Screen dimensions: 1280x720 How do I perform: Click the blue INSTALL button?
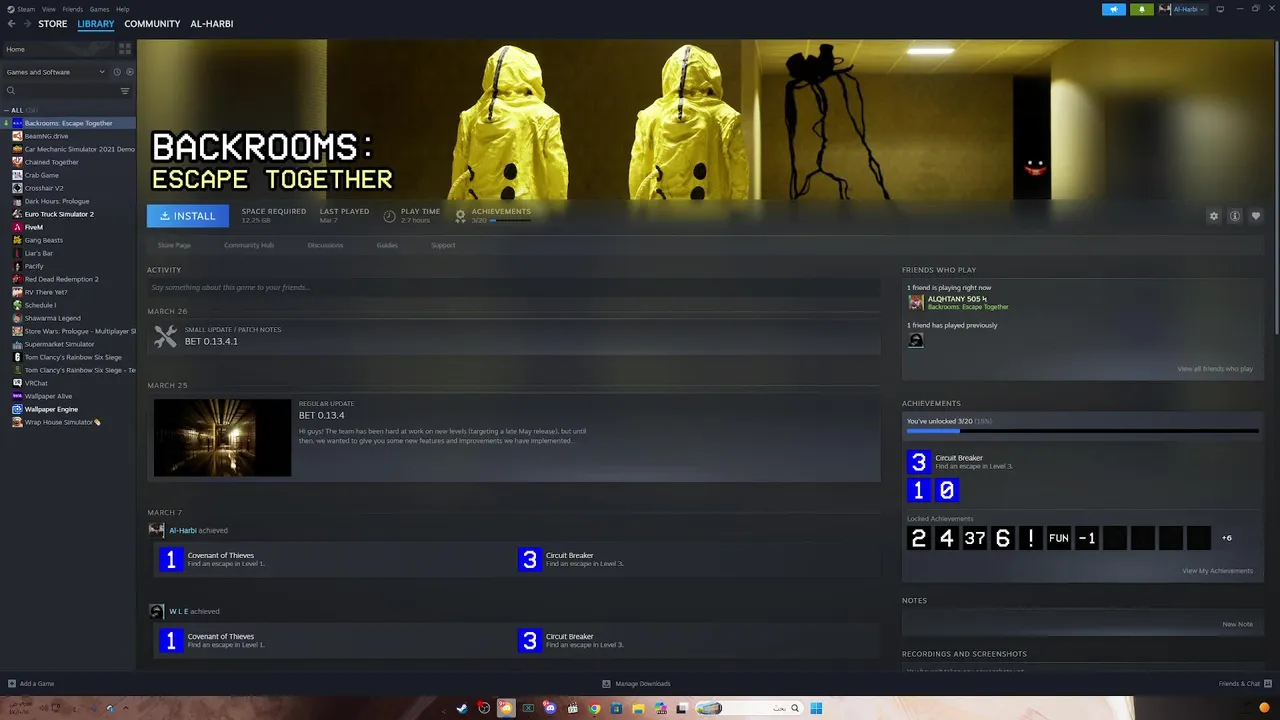pyautogui.click(x=188, y=216)
